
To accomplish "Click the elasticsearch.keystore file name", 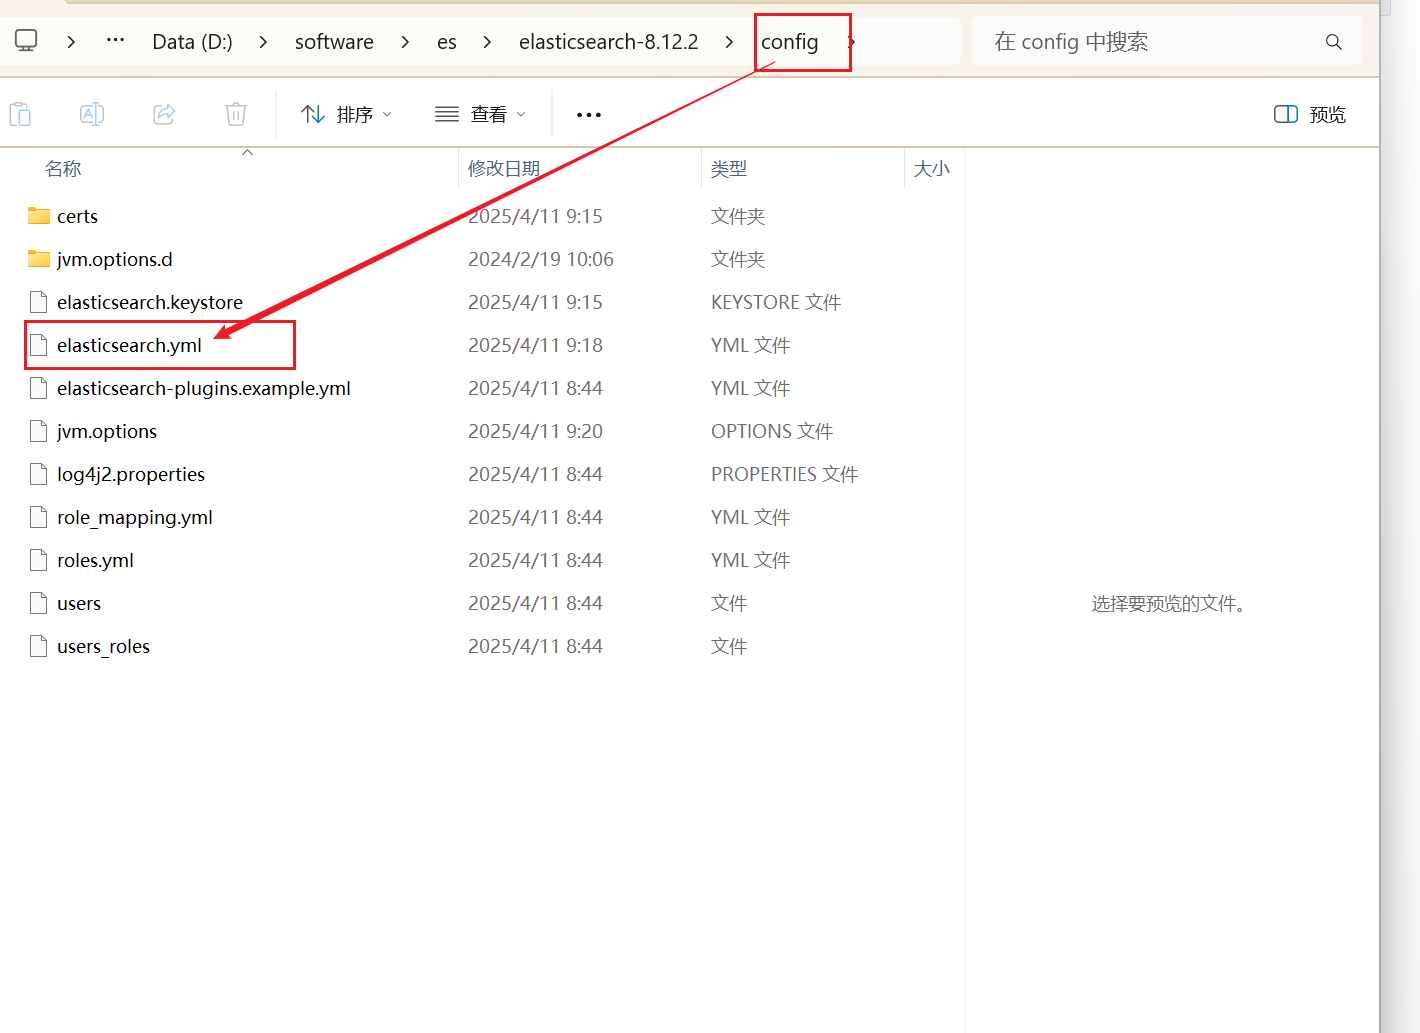I will [x=150, y=302].
